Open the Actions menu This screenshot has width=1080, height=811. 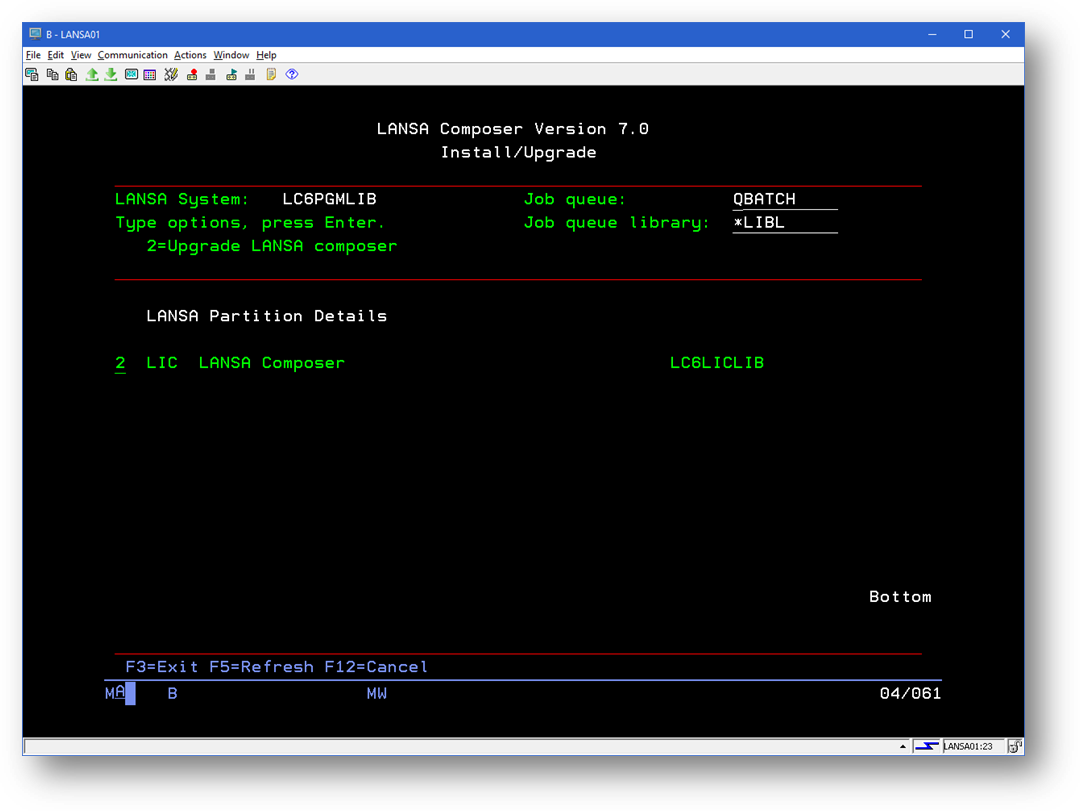pos(190,55)
